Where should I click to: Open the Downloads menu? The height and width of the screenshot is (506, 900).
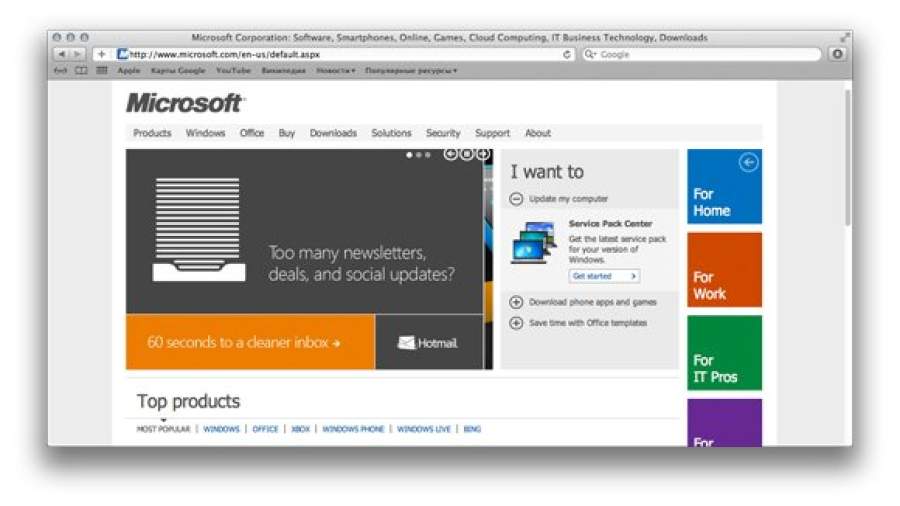tap(333, 133)
